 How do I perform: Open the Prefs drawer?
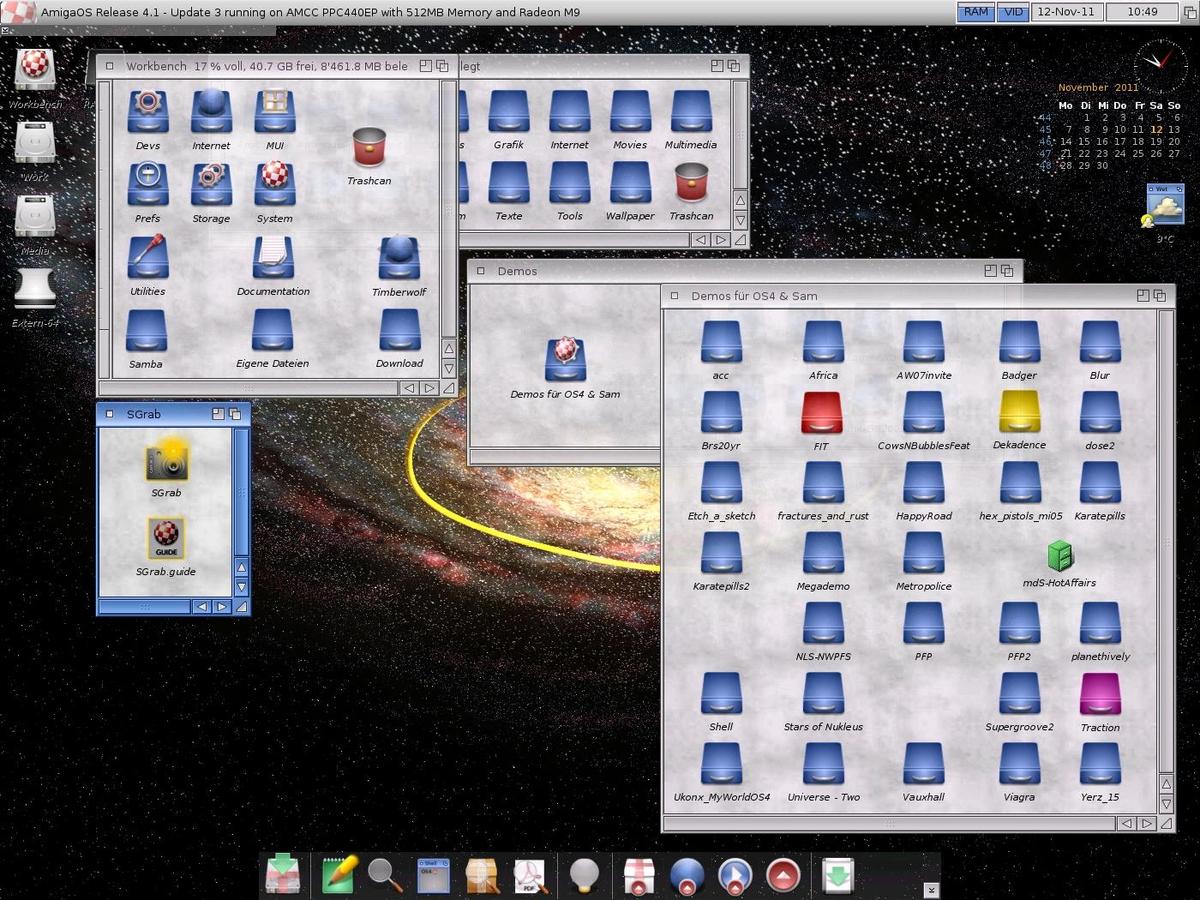click(x=148, y=184)
